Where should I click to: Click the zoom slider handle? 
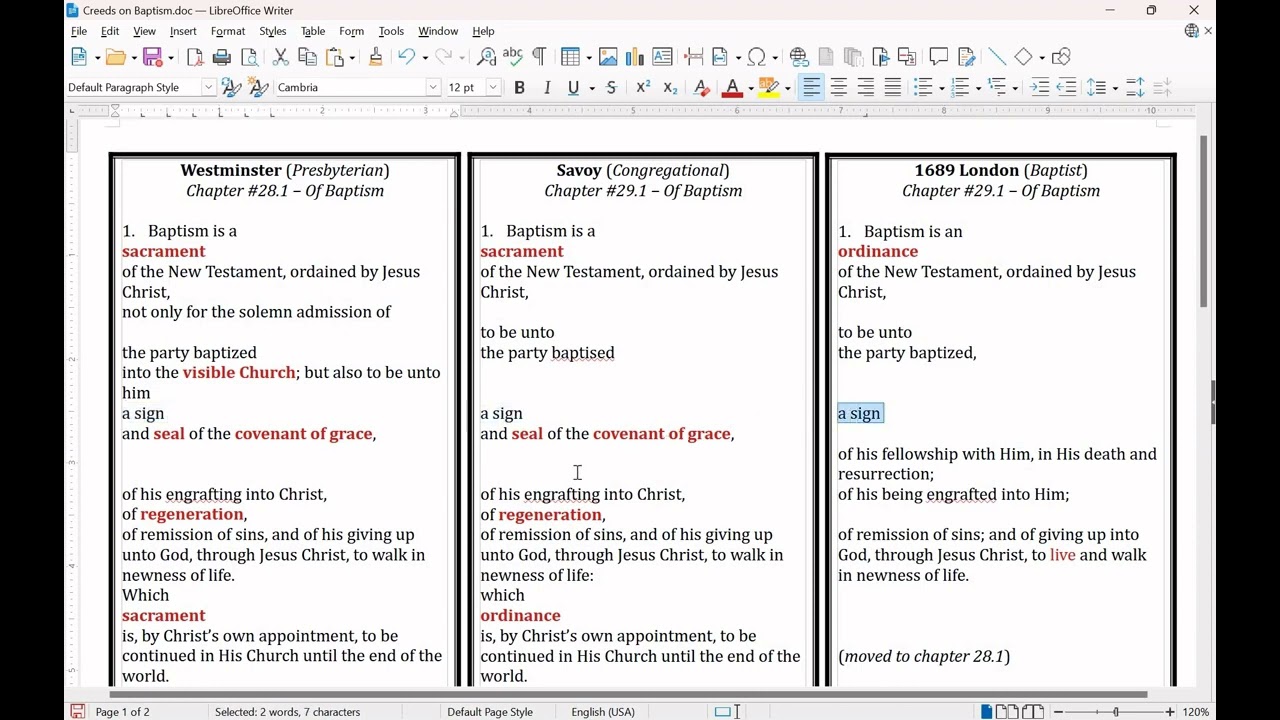[1116, 712]
